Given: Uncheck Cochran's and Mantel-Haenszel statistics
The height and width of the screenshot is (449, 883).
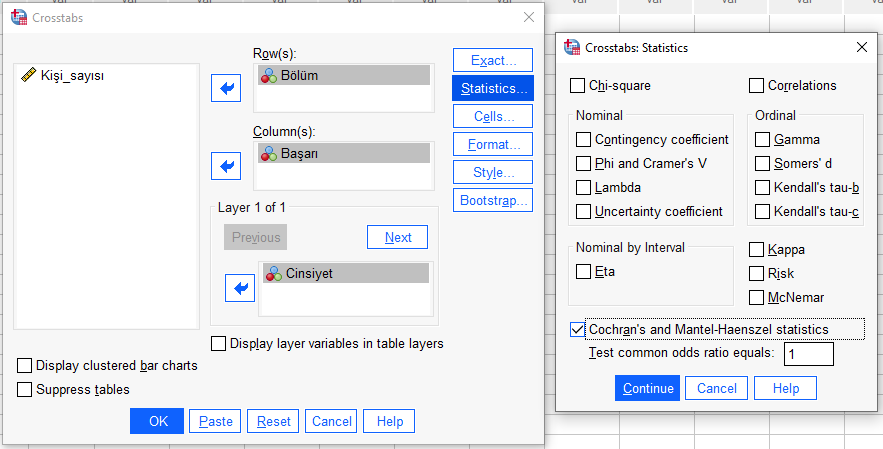Looking at the screenshot, I should 578,329.
